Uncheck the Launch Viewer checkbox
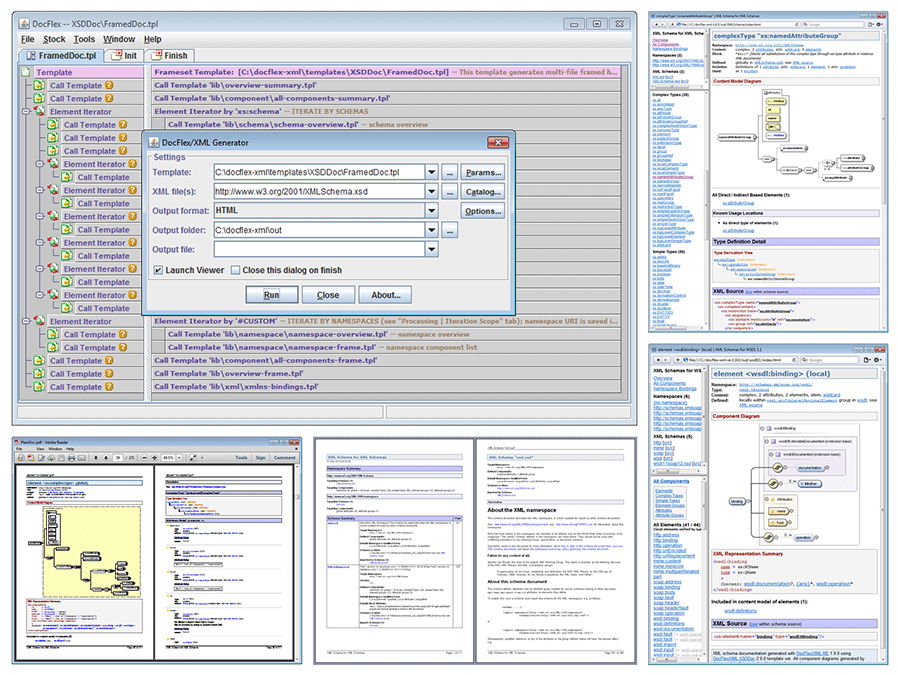 click(158, 270)
